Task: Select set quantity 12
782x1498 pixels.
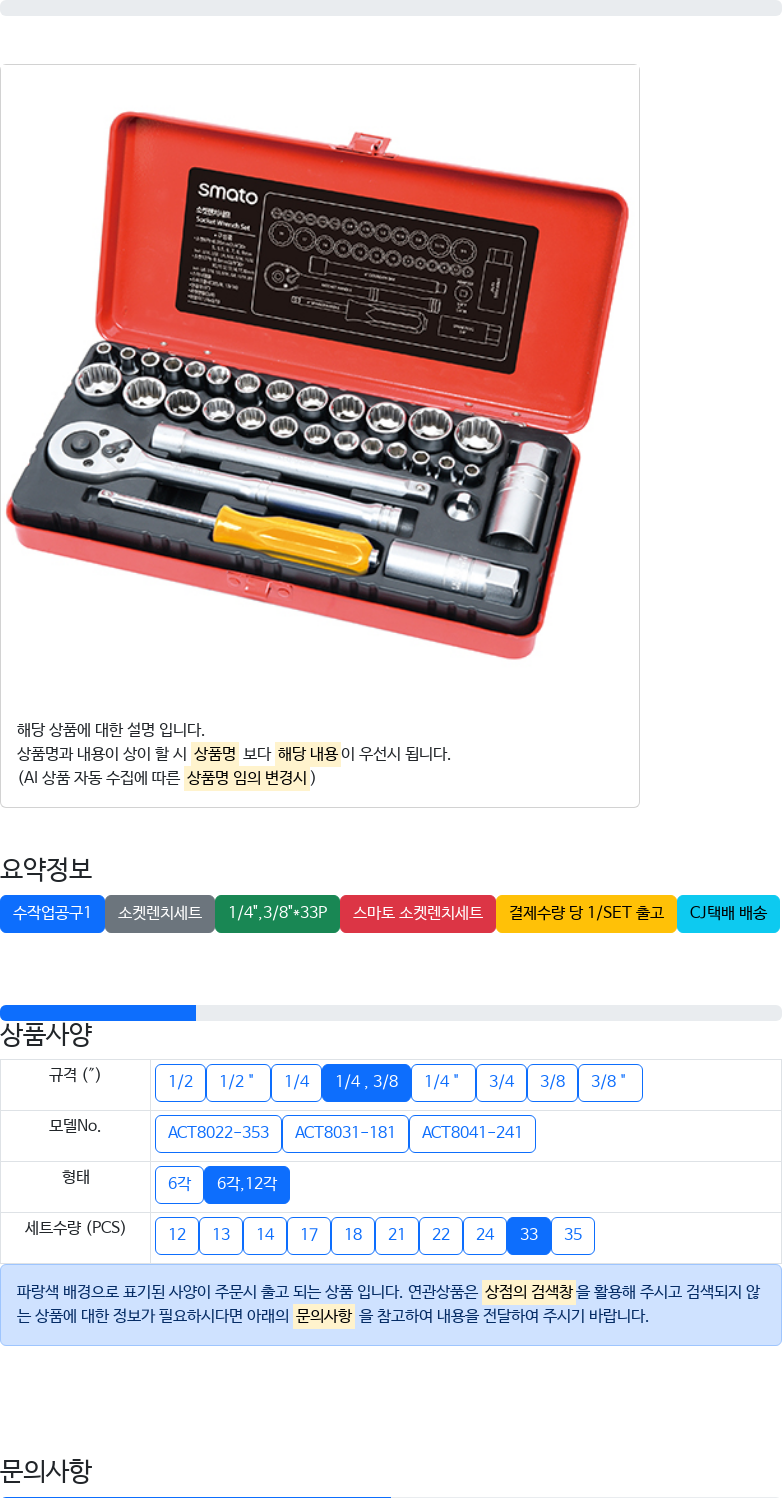Action: coord(177,1236)
